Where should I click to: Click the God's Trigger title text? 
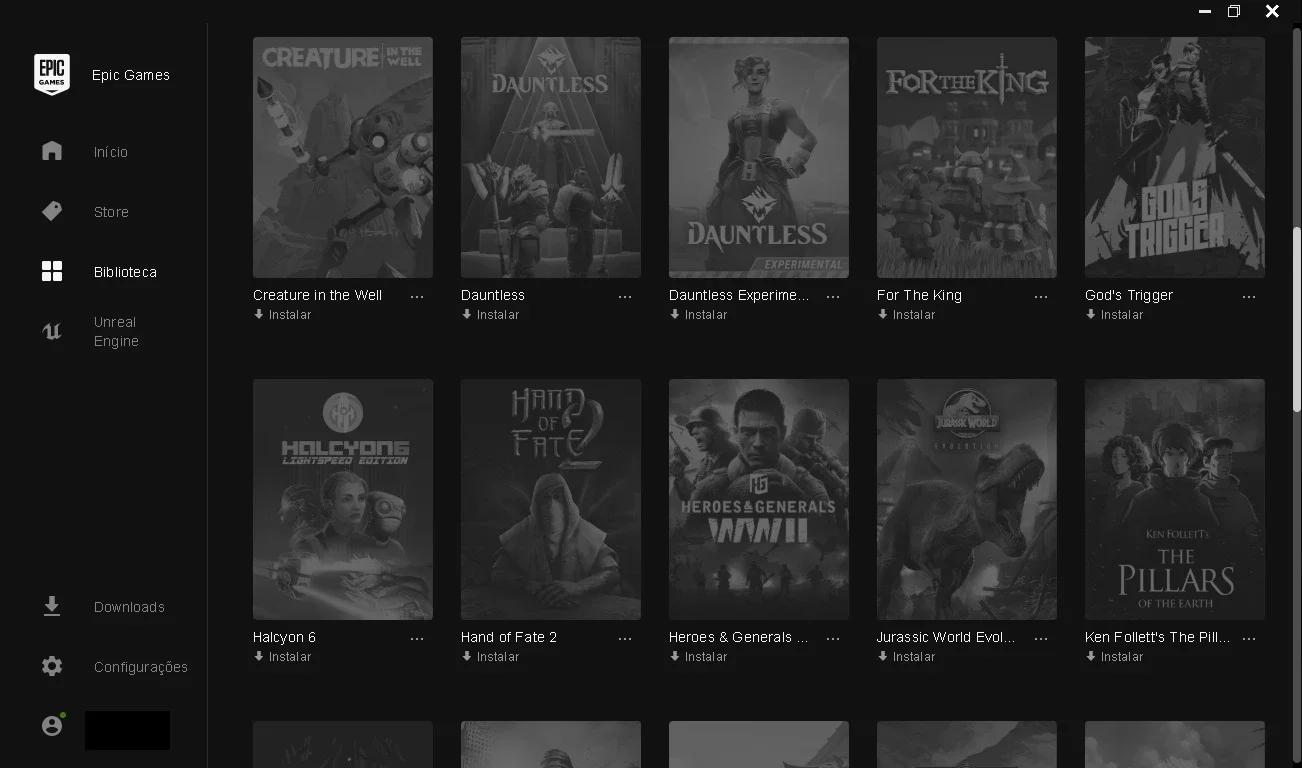[x=1129, y=295]
